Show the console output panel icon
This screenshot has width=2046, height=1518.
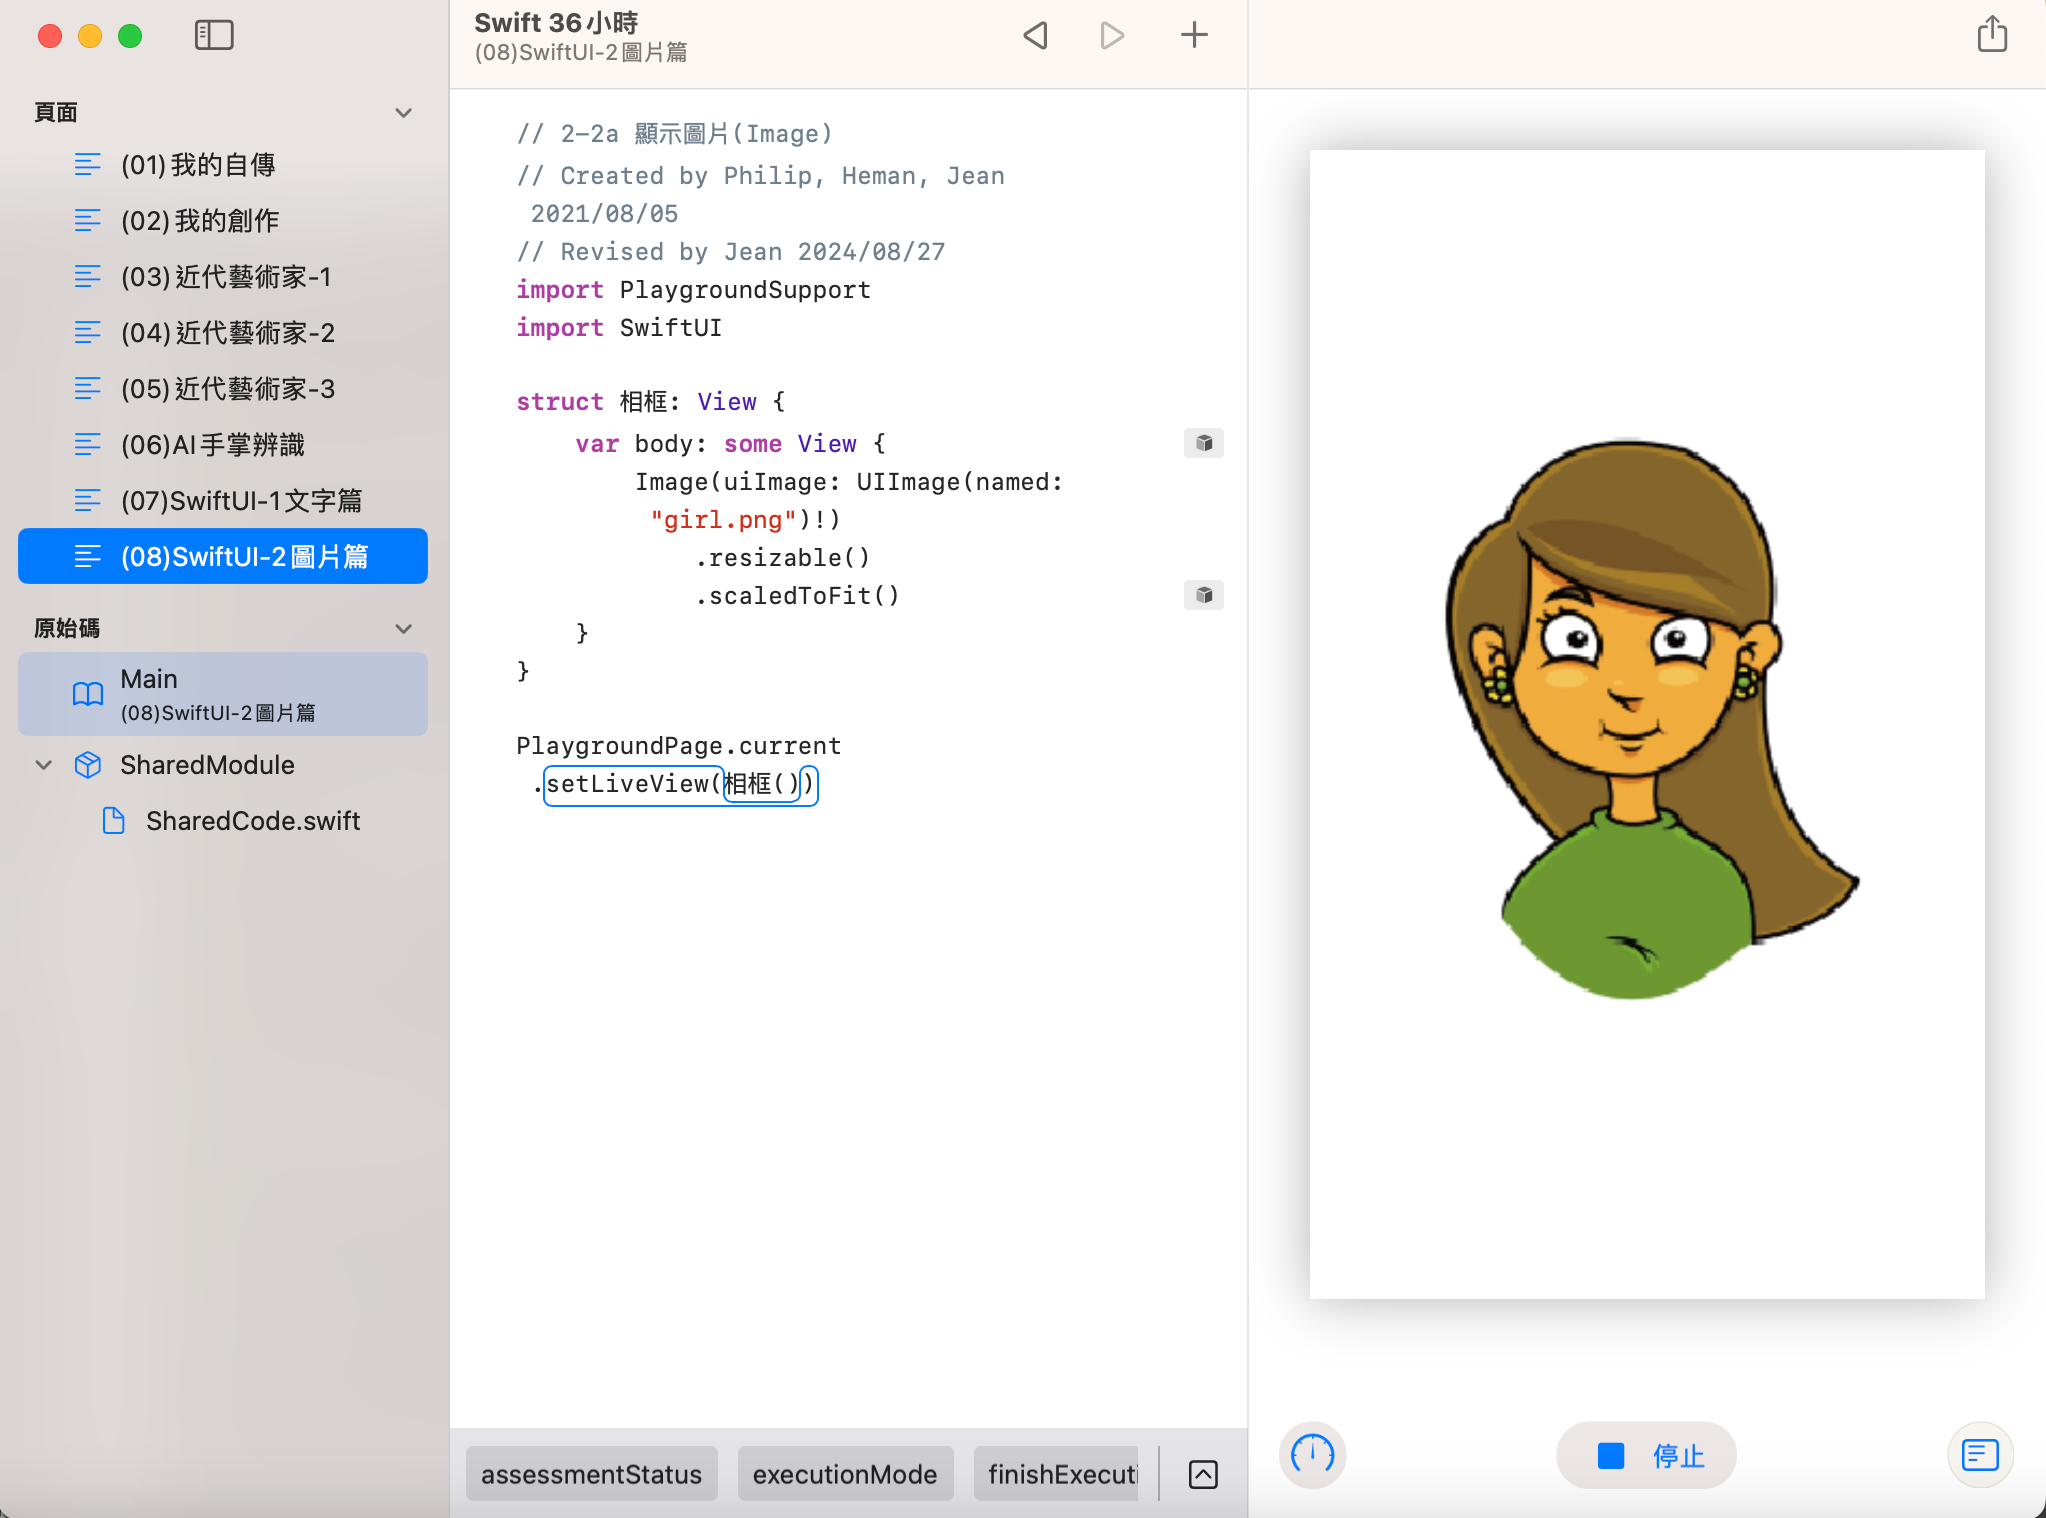[1979, 1454]
